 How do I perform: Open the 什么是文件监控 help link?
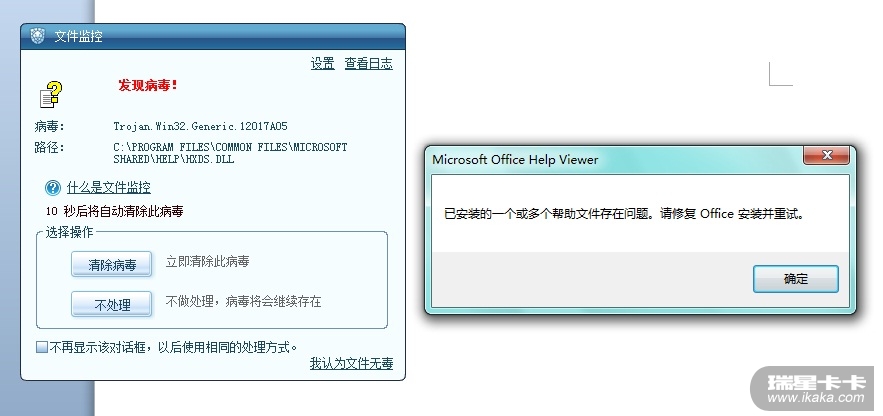coord(109,187)
